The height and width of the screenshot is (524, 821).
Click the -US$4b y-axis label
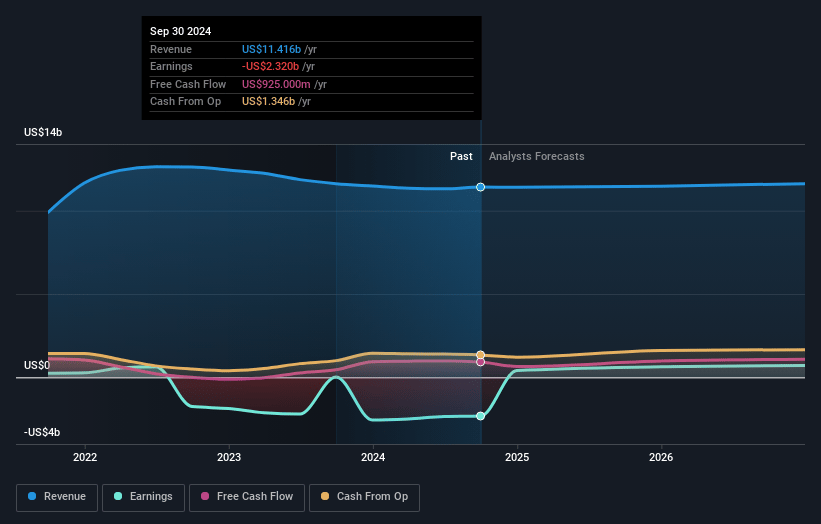(x=42, y=432)
